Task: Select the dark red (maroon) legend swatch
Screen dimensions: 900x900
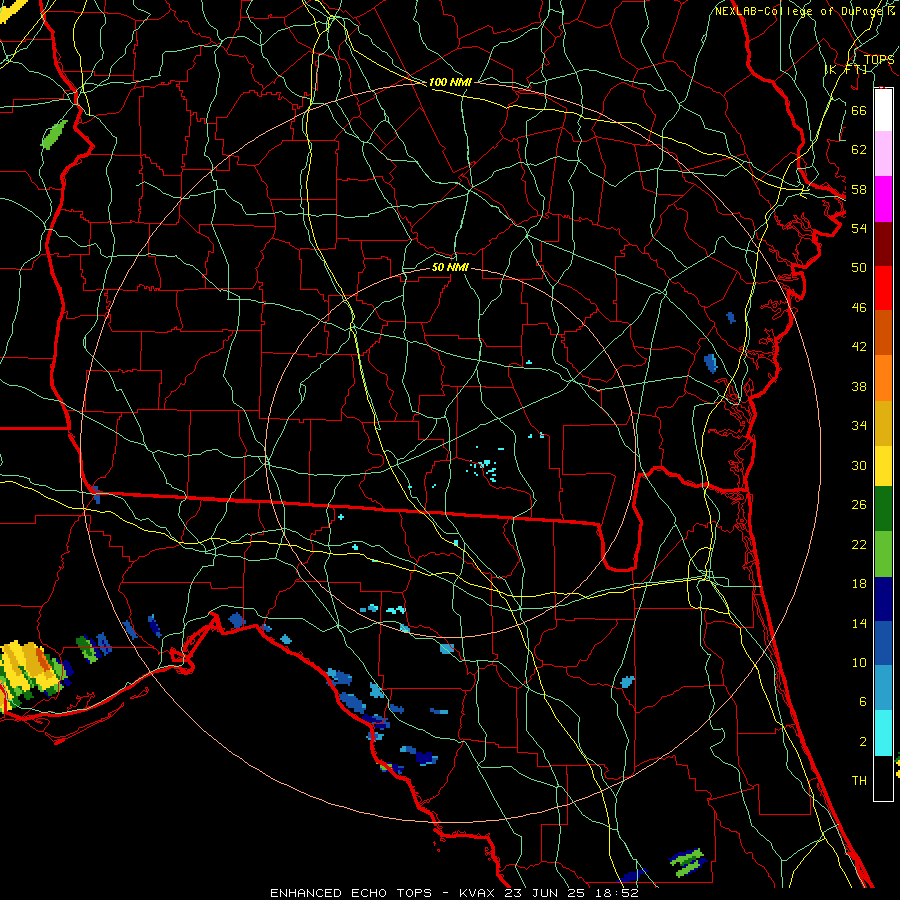Action: coord(883,244)
